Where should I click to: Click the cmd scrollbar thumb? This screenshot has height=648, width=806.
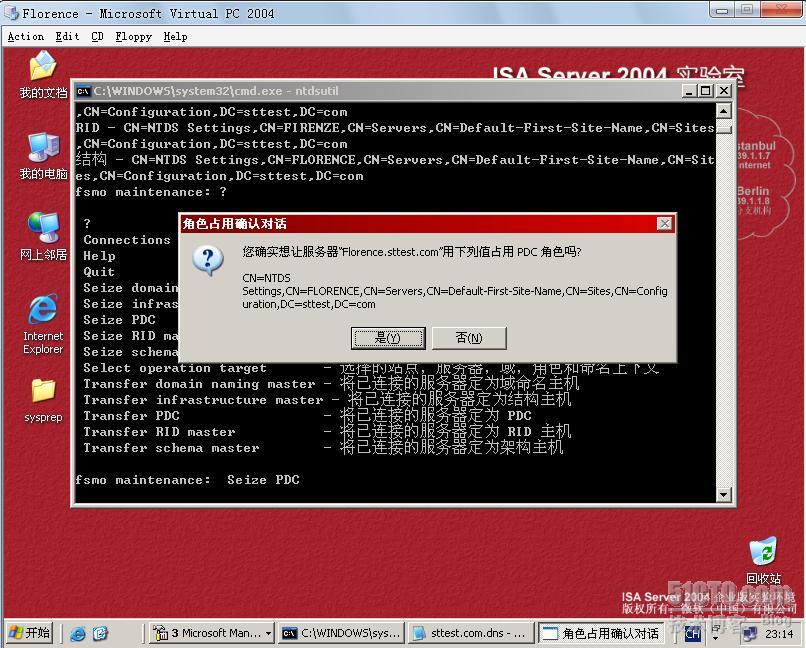tap(723, 128)
